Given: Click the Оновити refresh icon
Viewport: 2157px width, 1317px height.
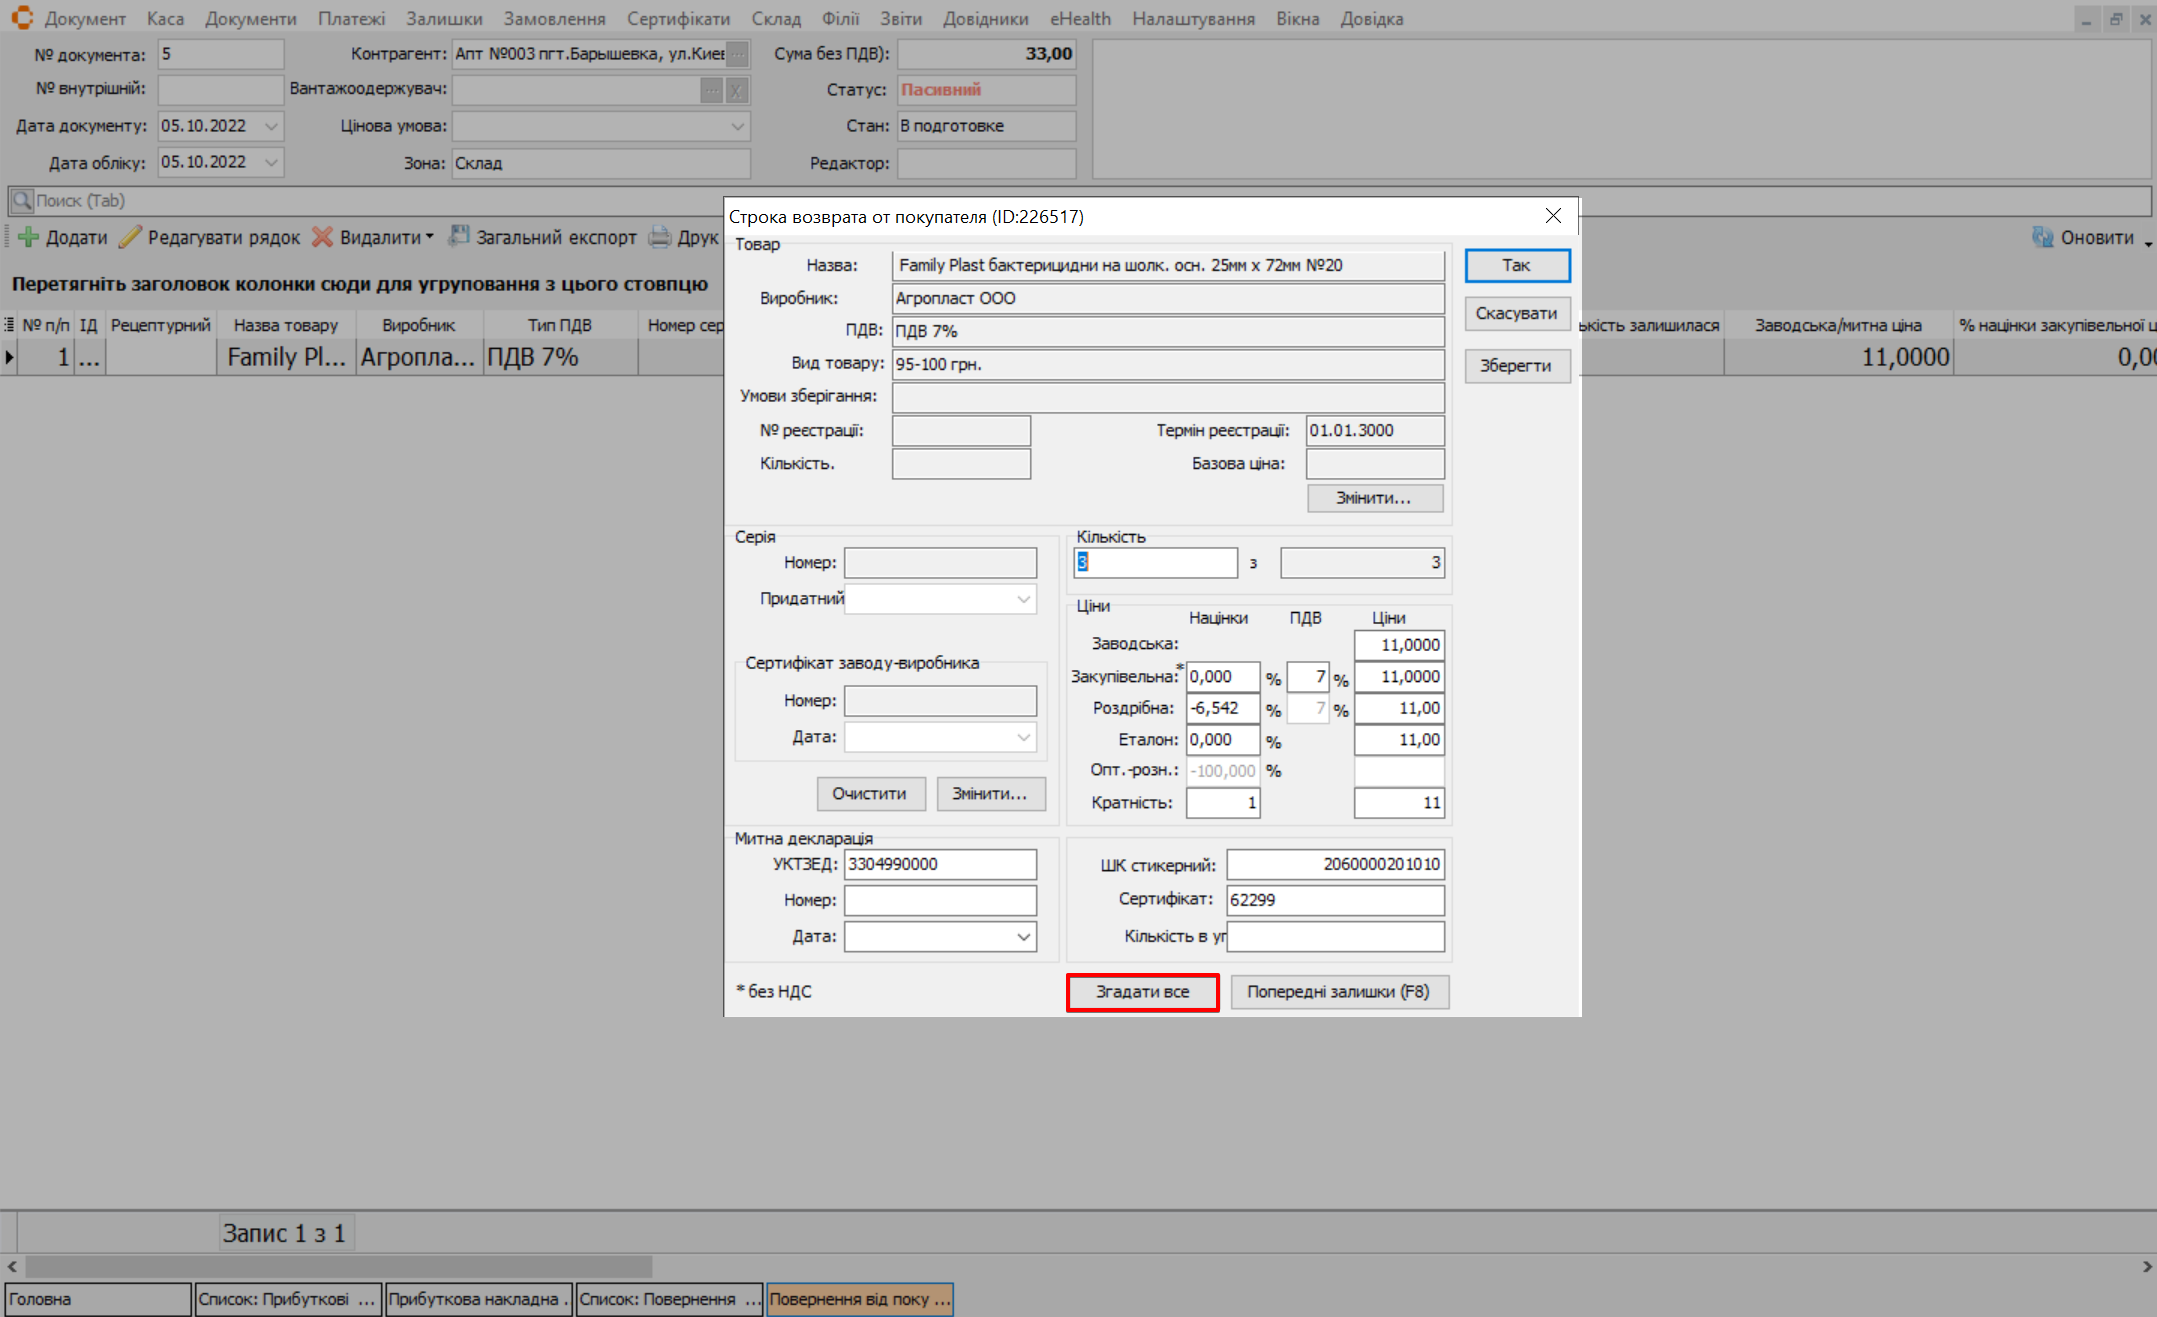Looking at the screenshot, I should point(2042,237).
